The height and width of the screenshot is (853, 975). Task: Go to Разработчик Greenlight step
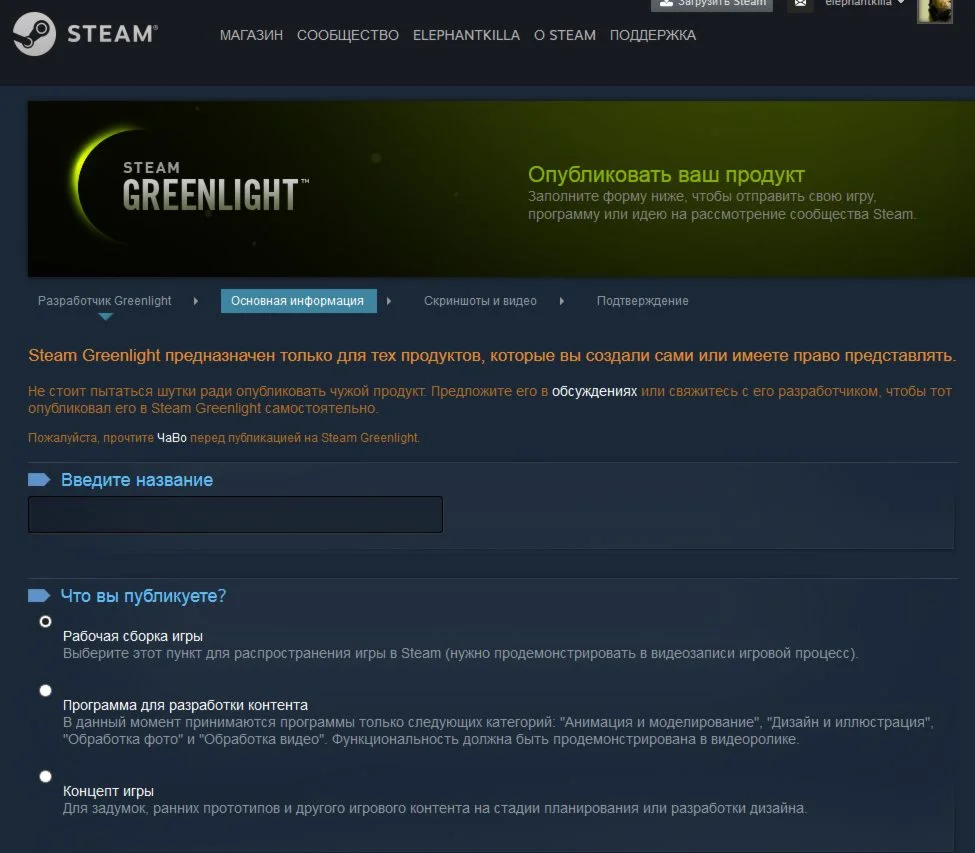104,301
